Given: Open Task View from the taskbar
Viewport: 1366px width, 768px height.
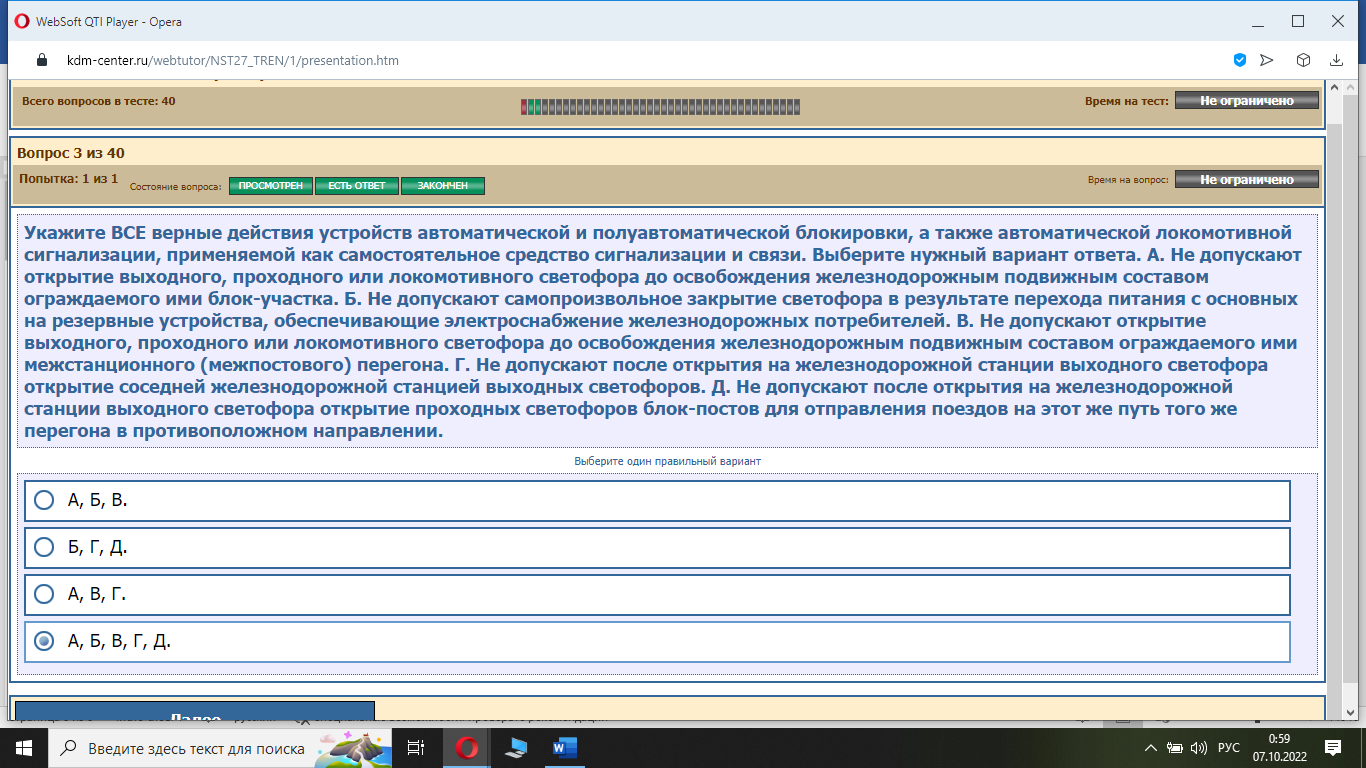Looking at the screenshot, I should [417, 748].
